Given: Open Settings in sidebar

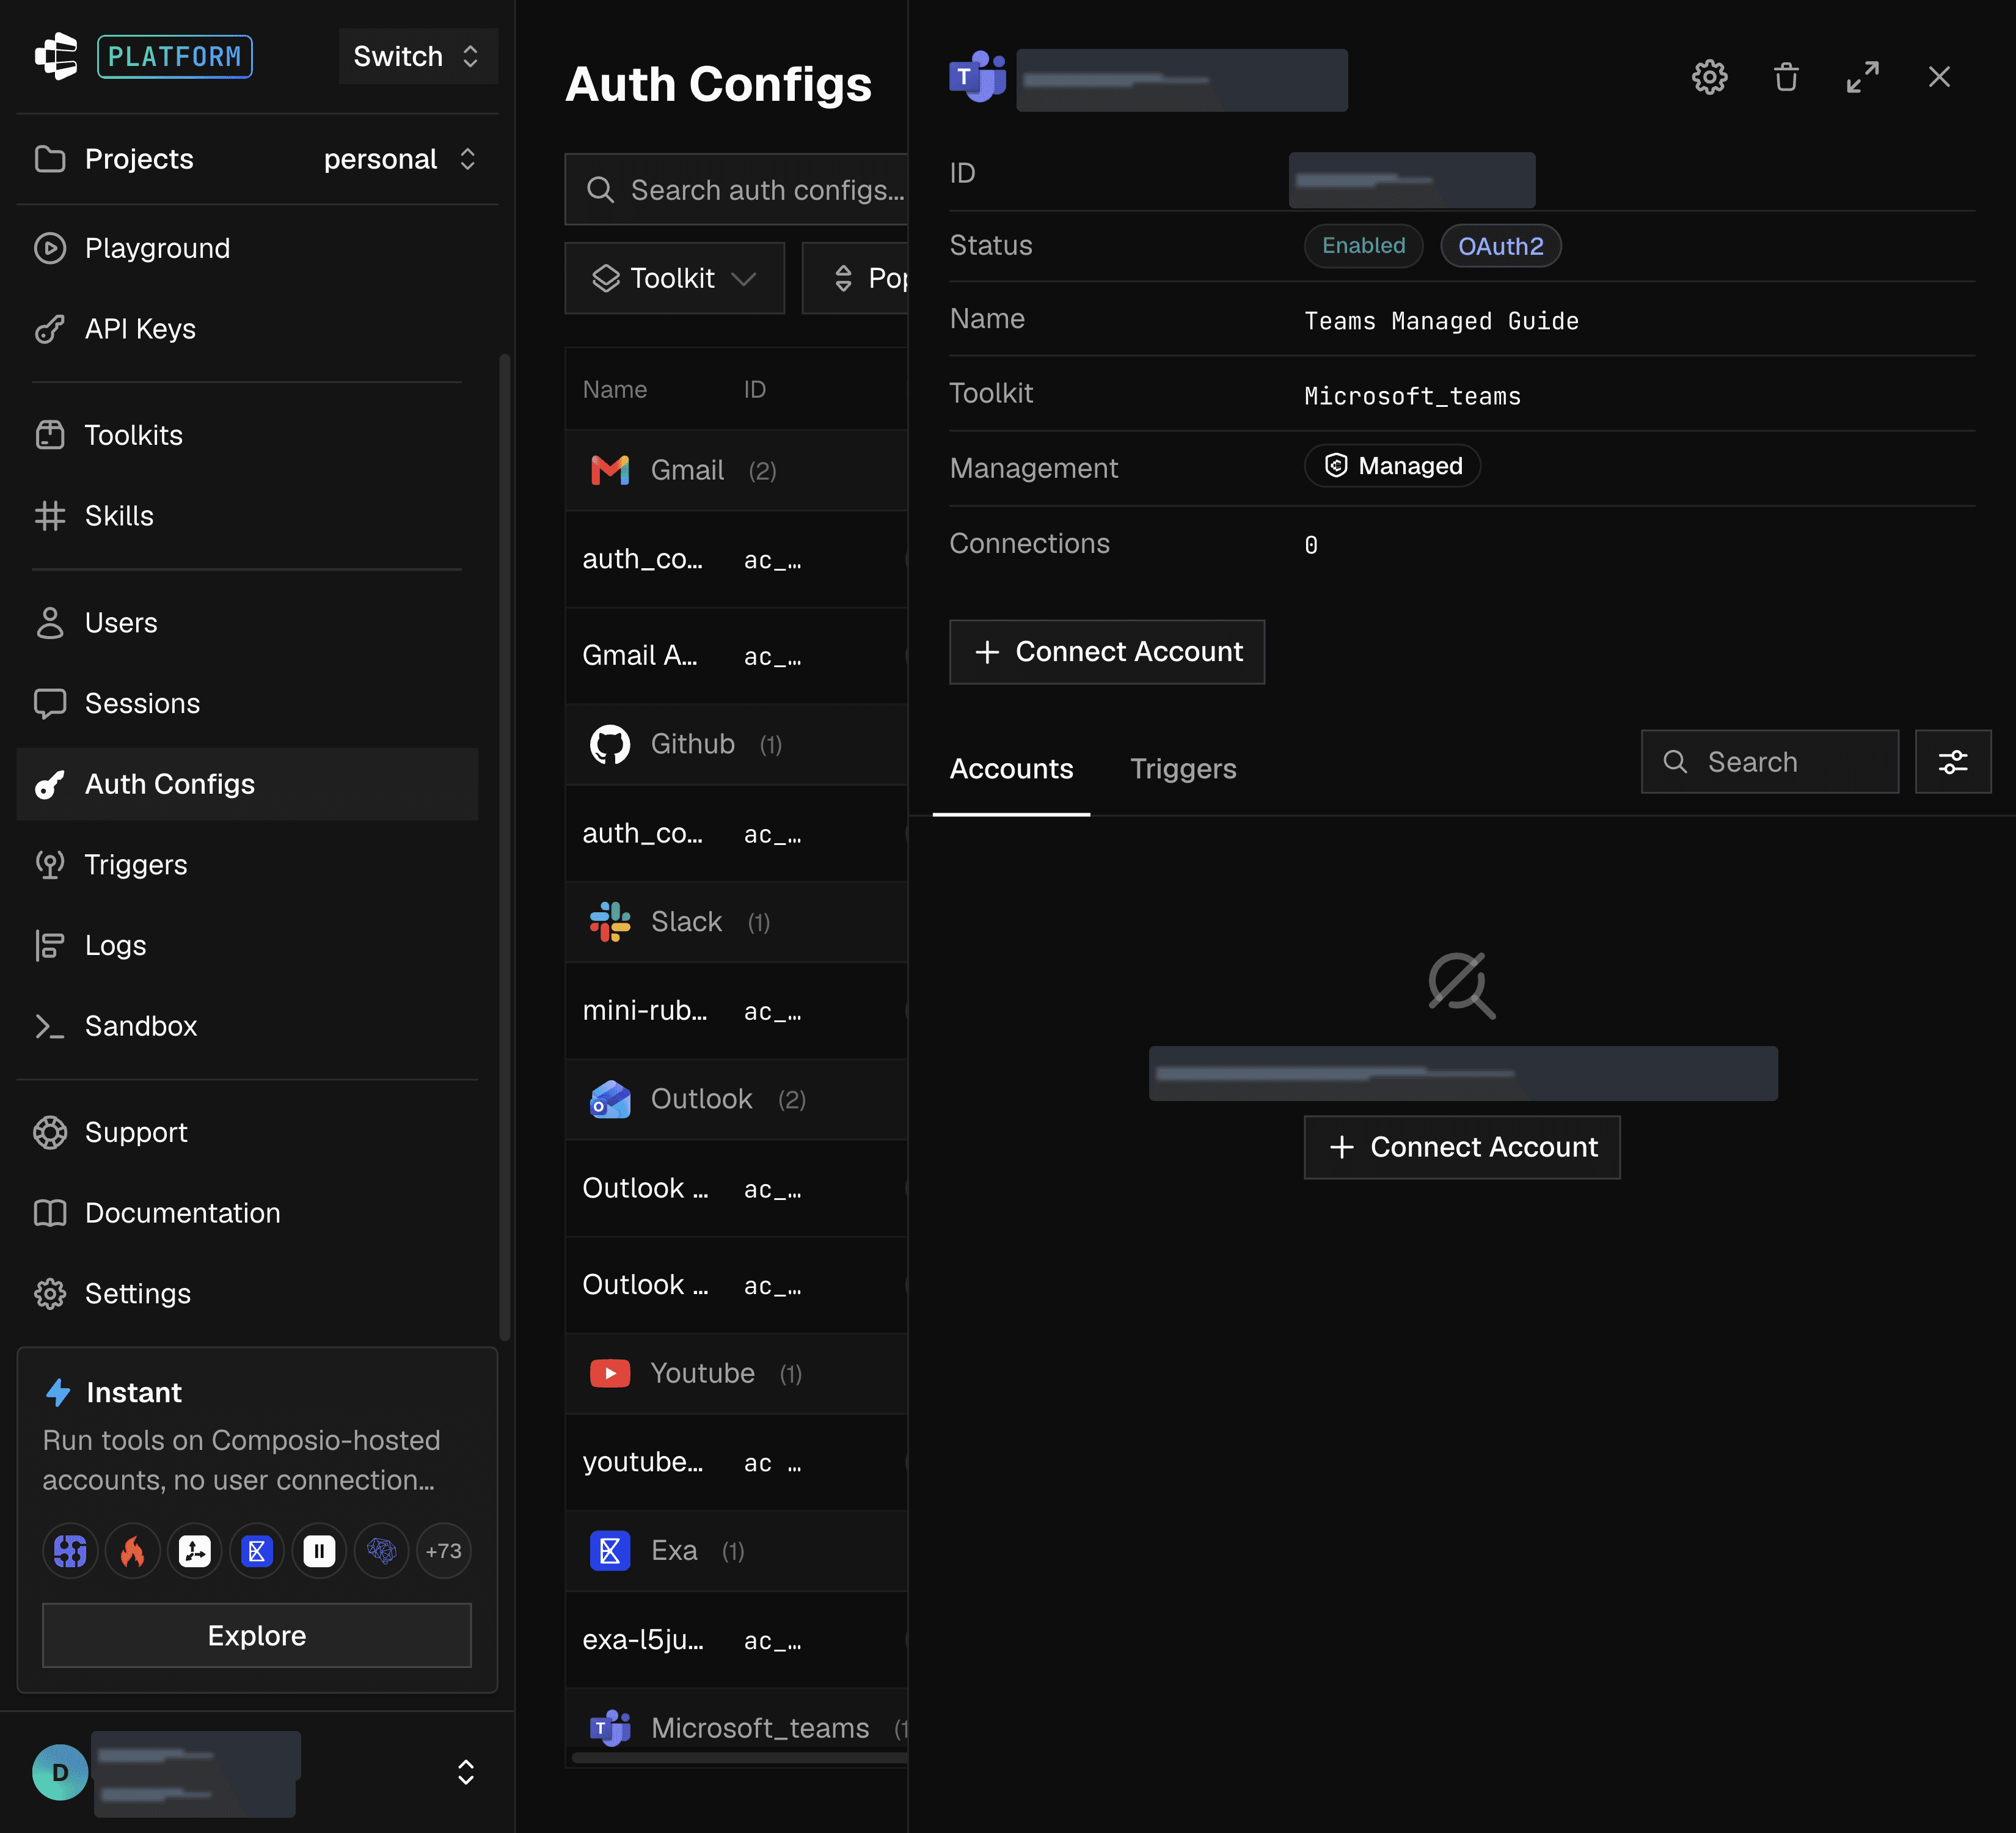Looking at the screenshot, I should click(x=247, y=1294).
